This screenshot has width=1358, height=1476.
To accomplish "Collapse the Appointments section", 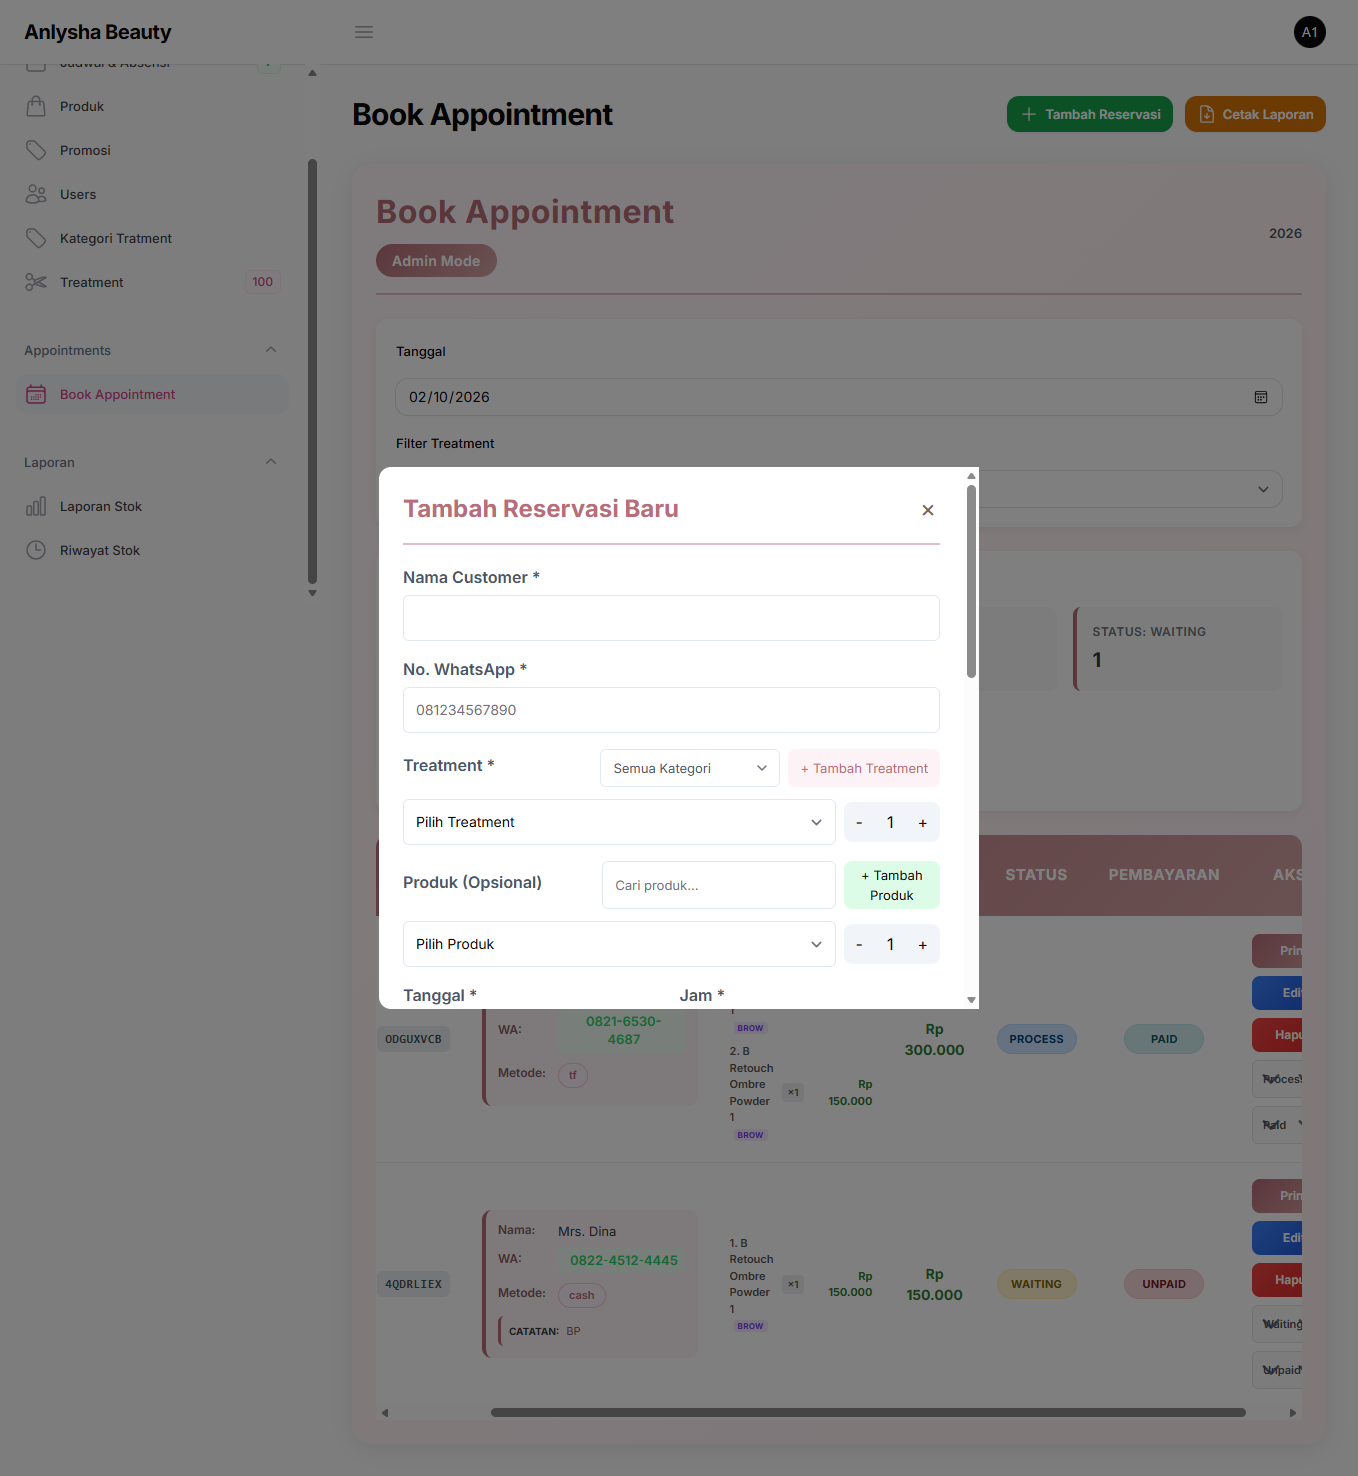I will tap(271, 350).
